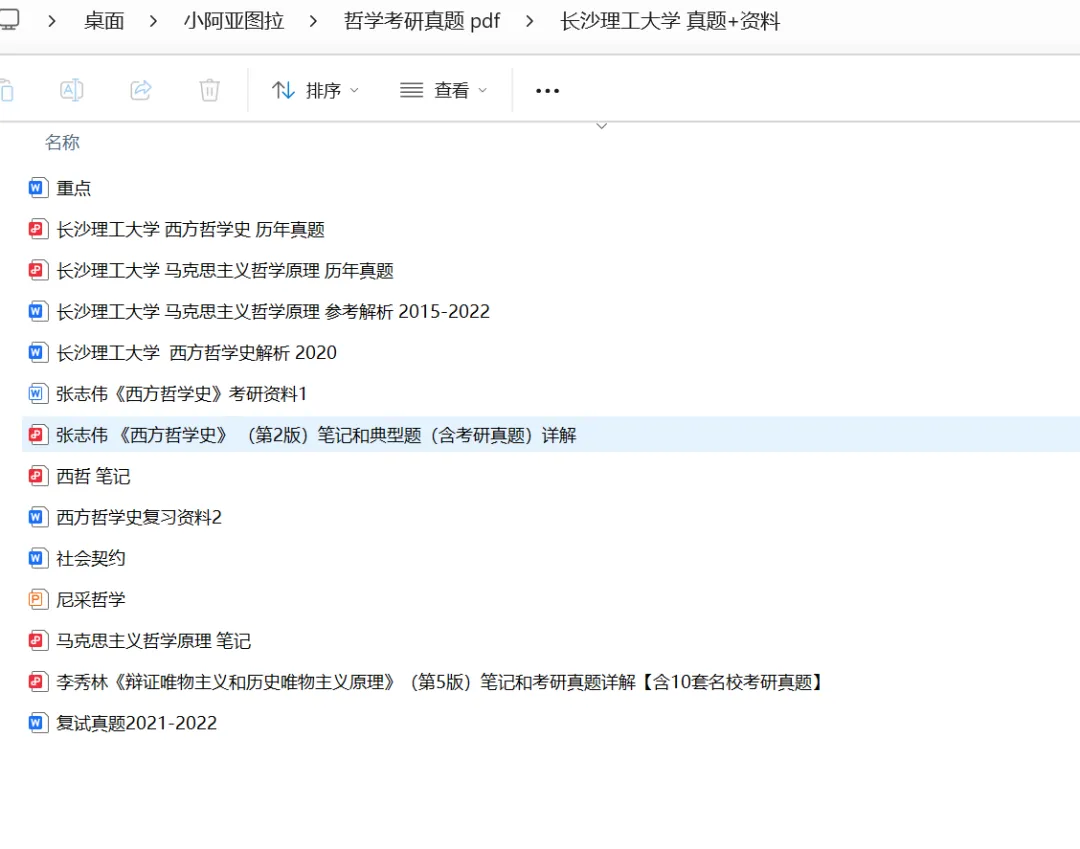Select the file 尼采哲学
This screenshot has height=849, width=1080.
coord(91,599)
